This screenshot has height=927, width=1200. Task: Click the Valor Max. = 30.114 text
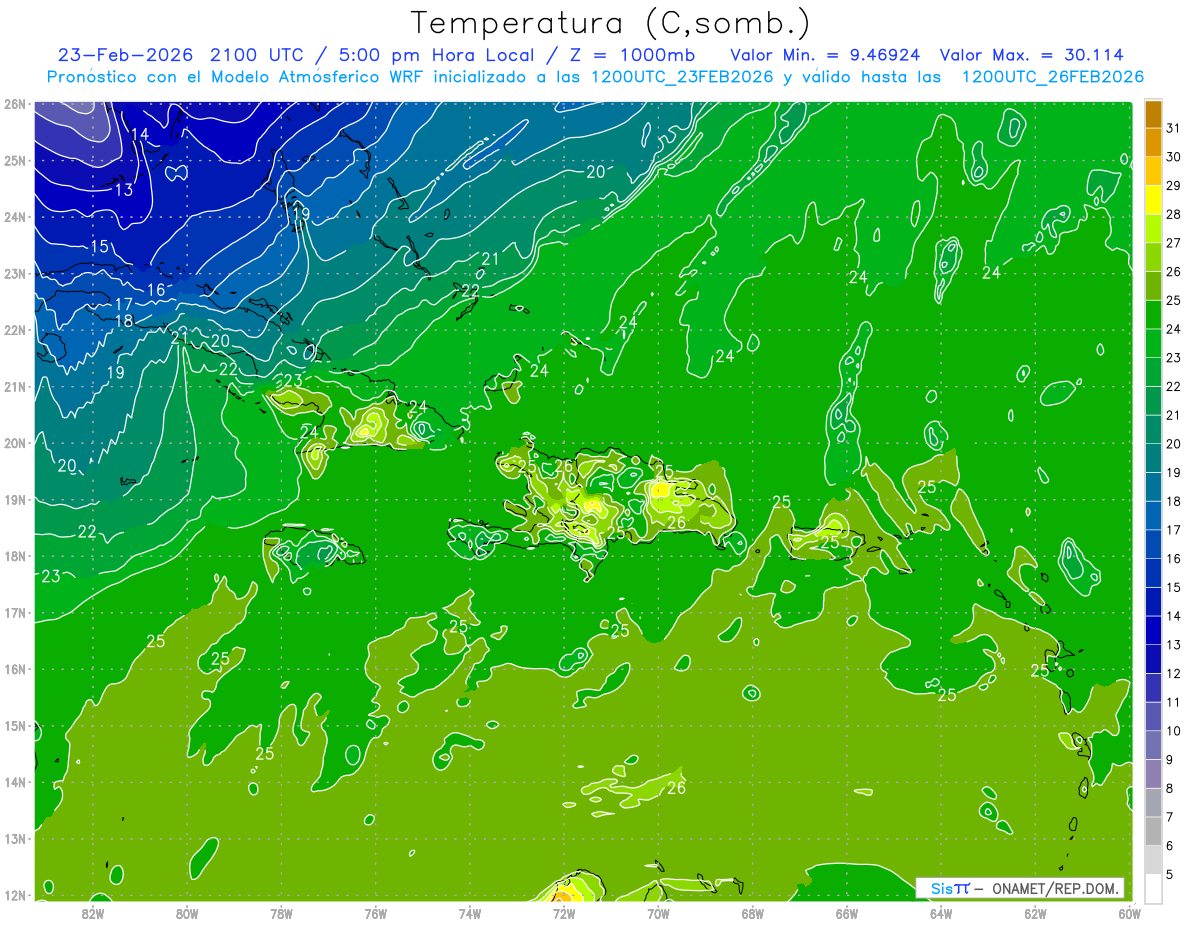pos(1033,55)
